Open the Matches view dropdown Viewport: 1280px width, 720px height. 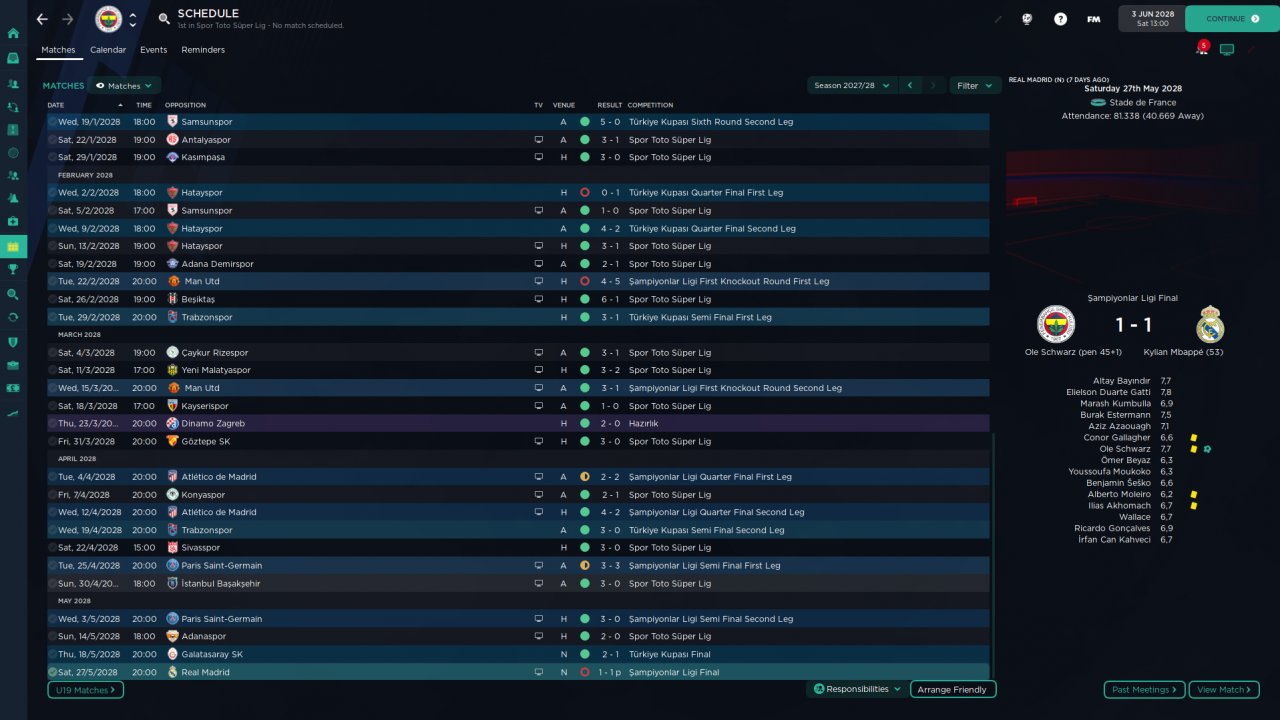124,86
